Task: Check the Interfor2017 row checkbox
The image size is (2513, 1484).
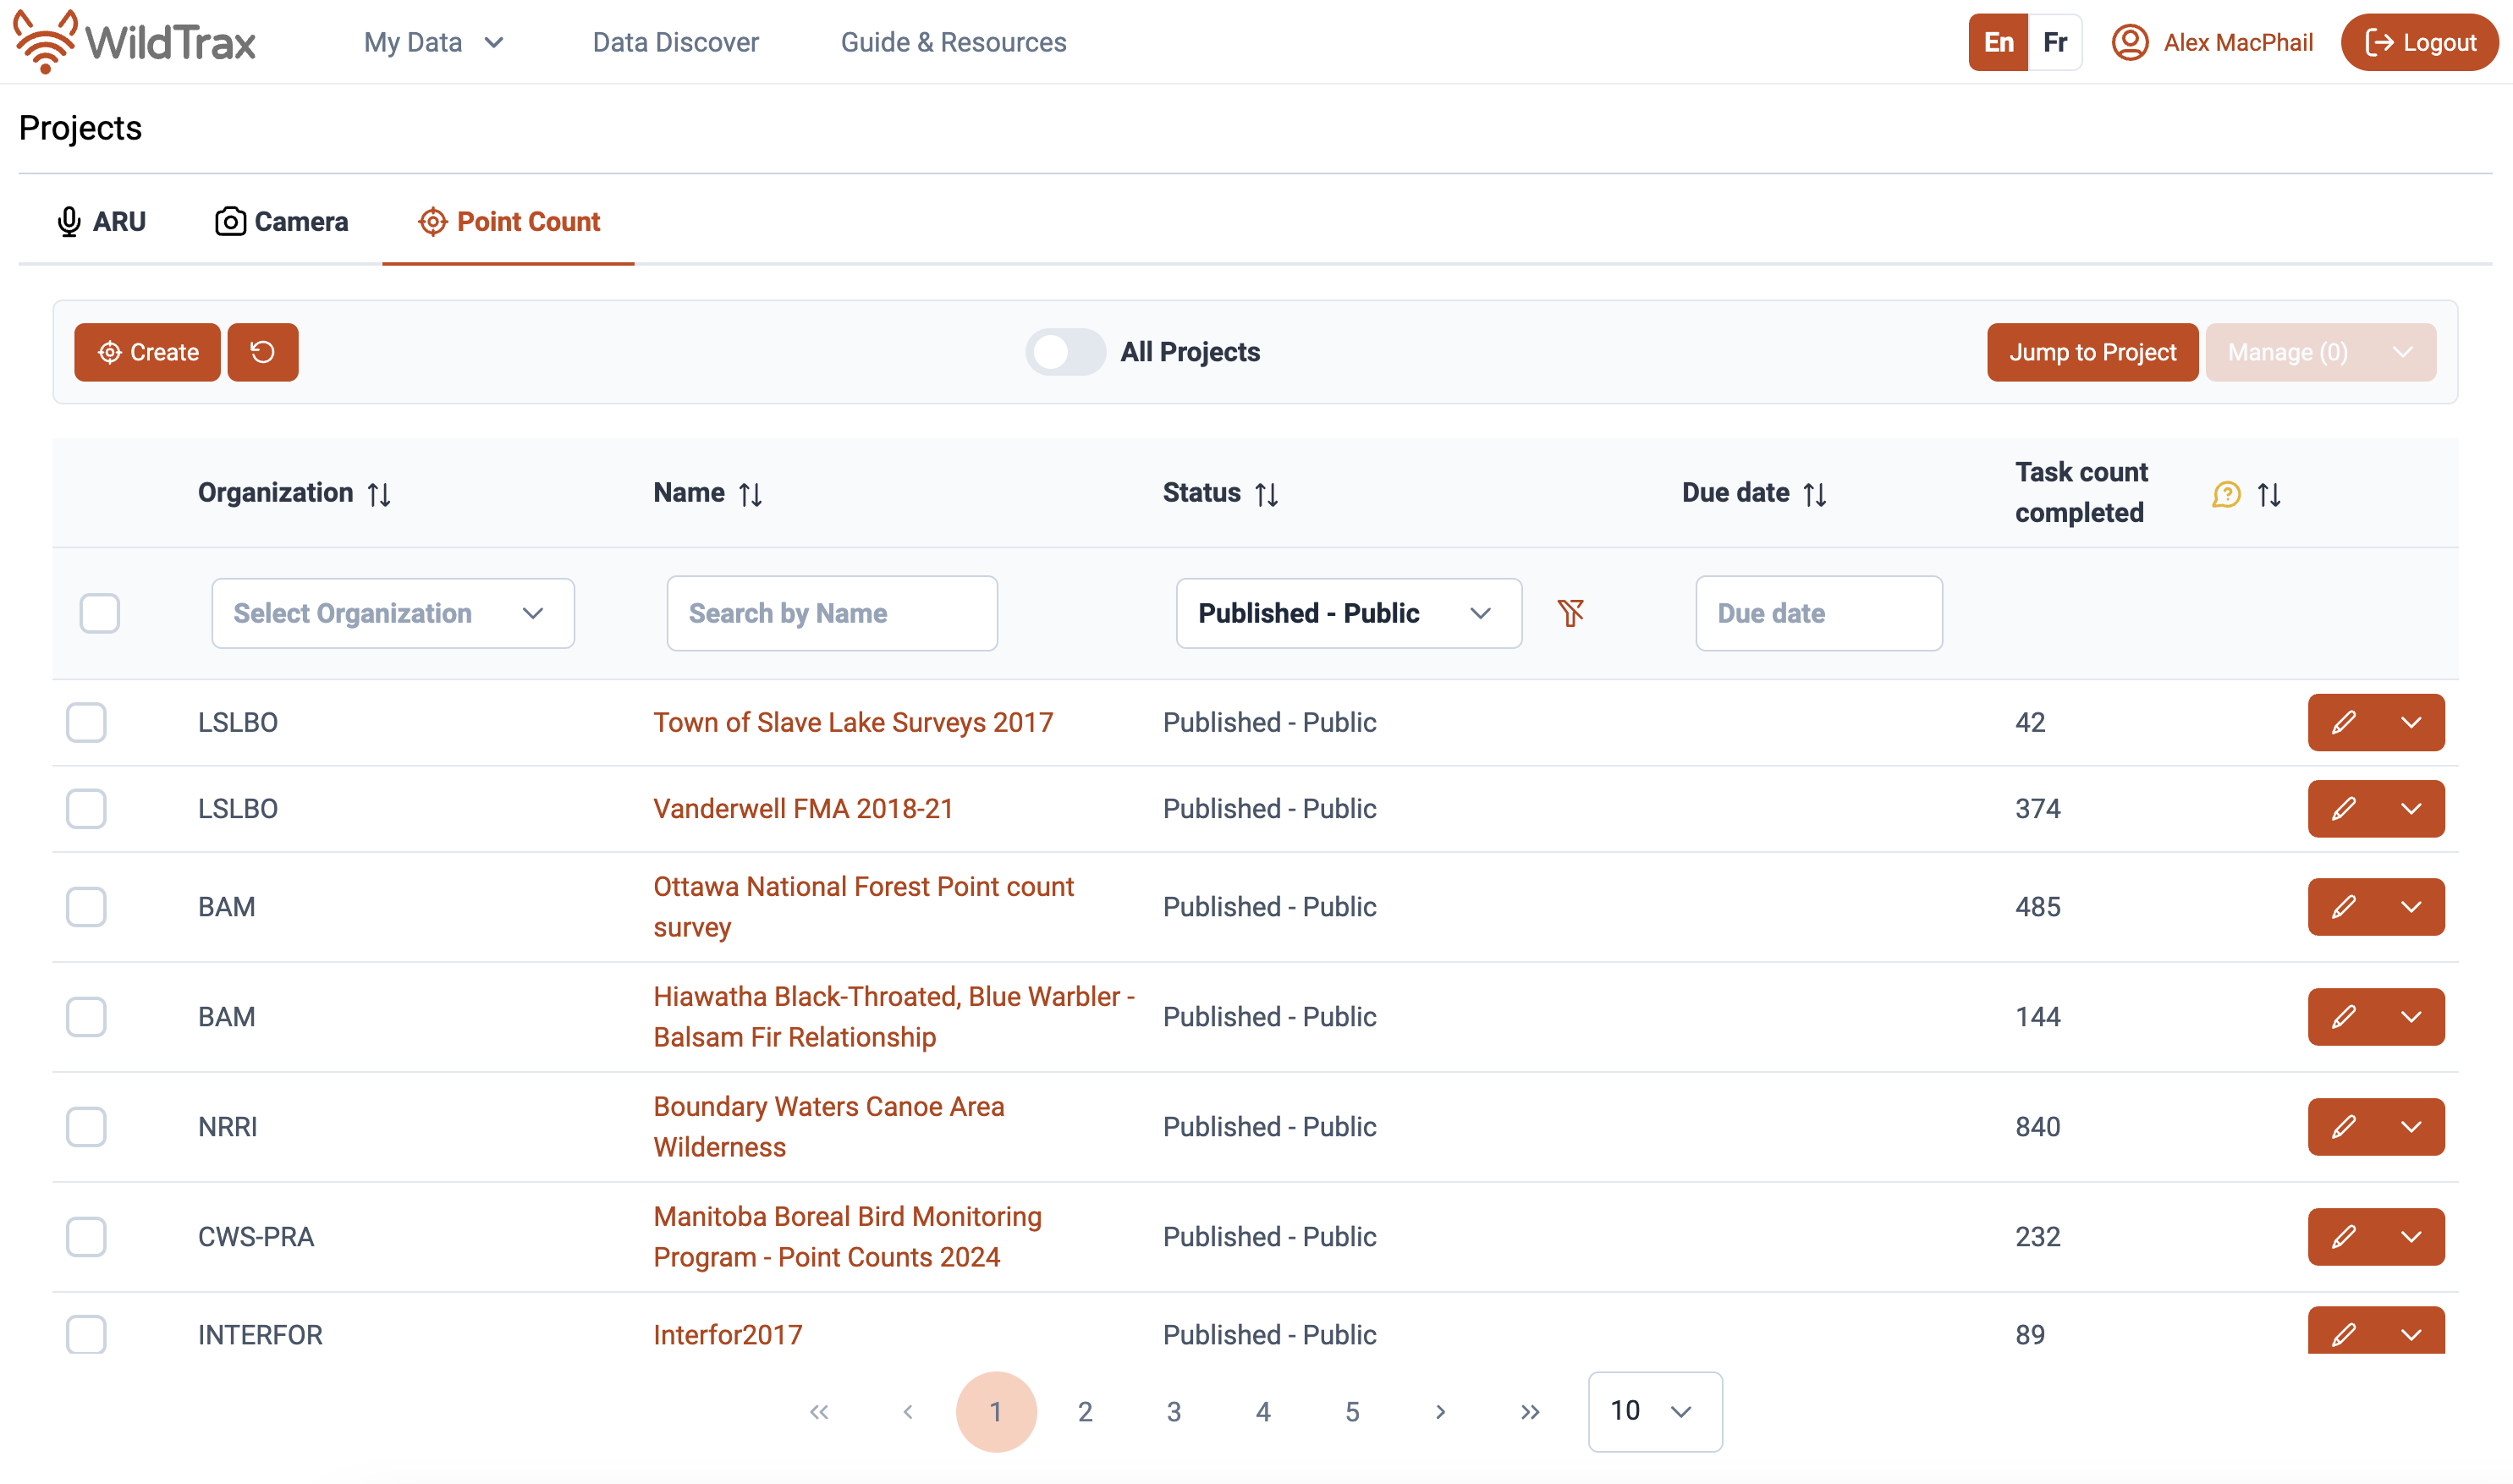Action: click(x=86, y=1334)
